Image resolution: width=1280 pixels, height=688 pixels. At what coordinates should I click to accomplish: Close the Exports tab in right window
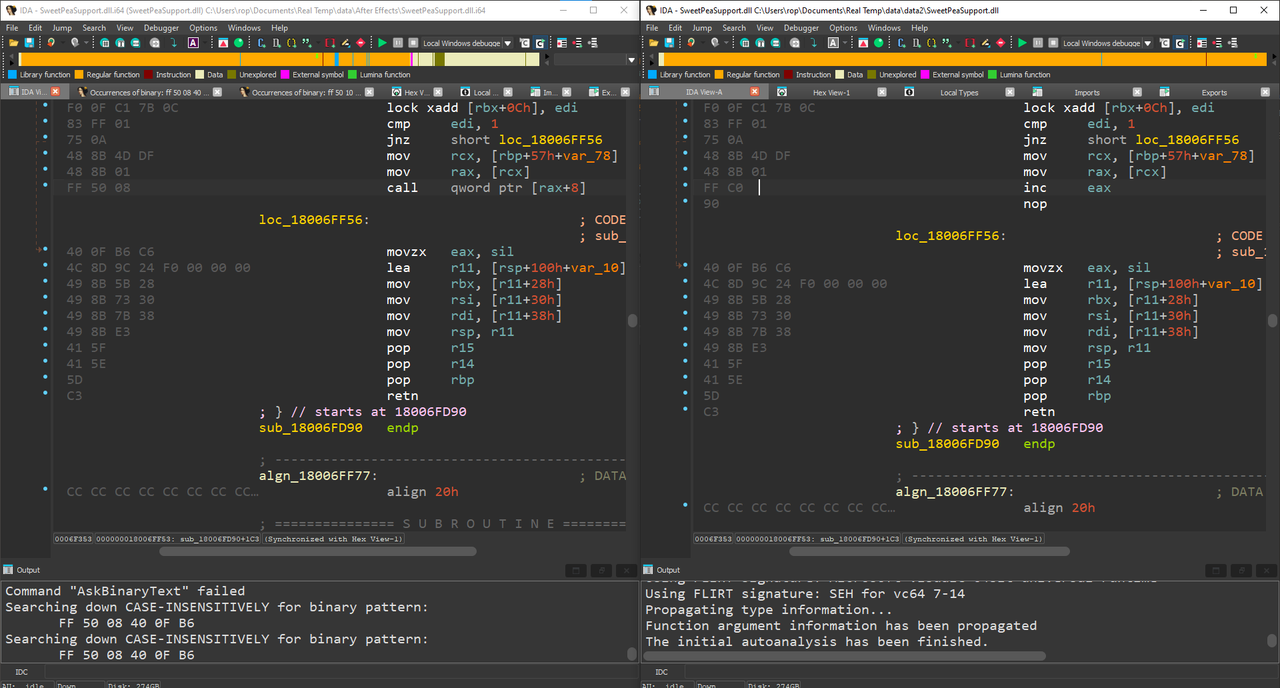tap(1265, 92)
